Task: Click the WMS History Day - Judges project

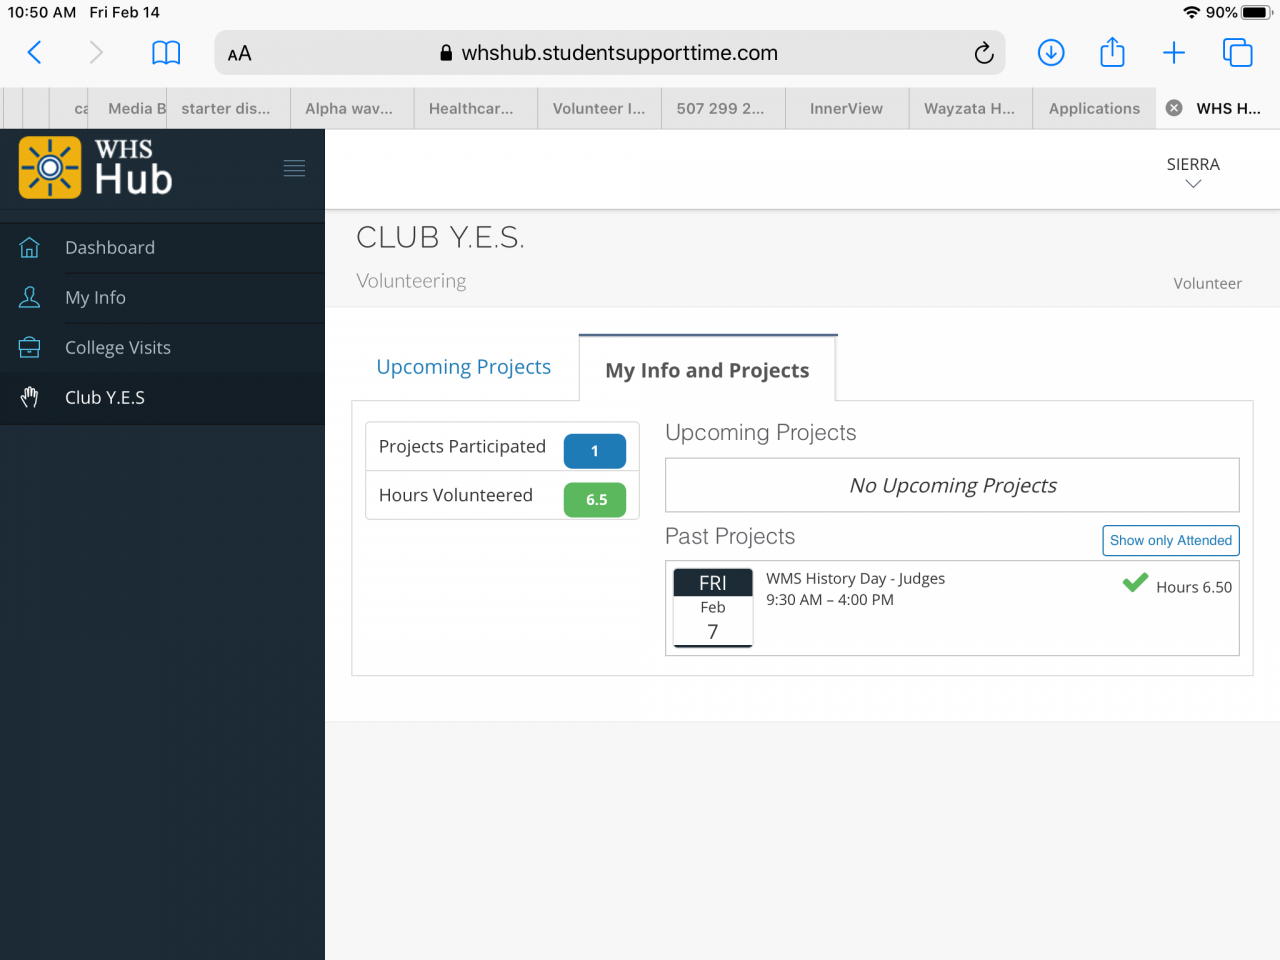Action: point(855,579)
